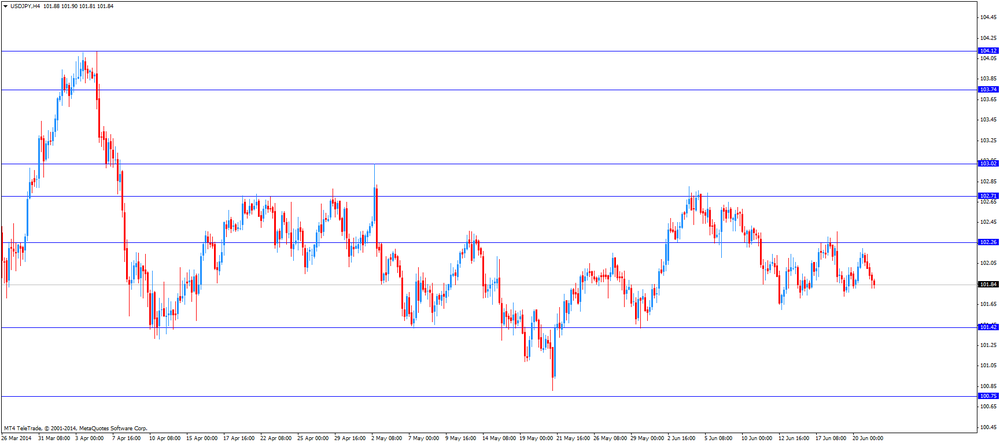Click the OHLC values 101.88 101.90 101.81 101.84
The width and height of the screenshot is (1000, 443).
click(77, 5)
